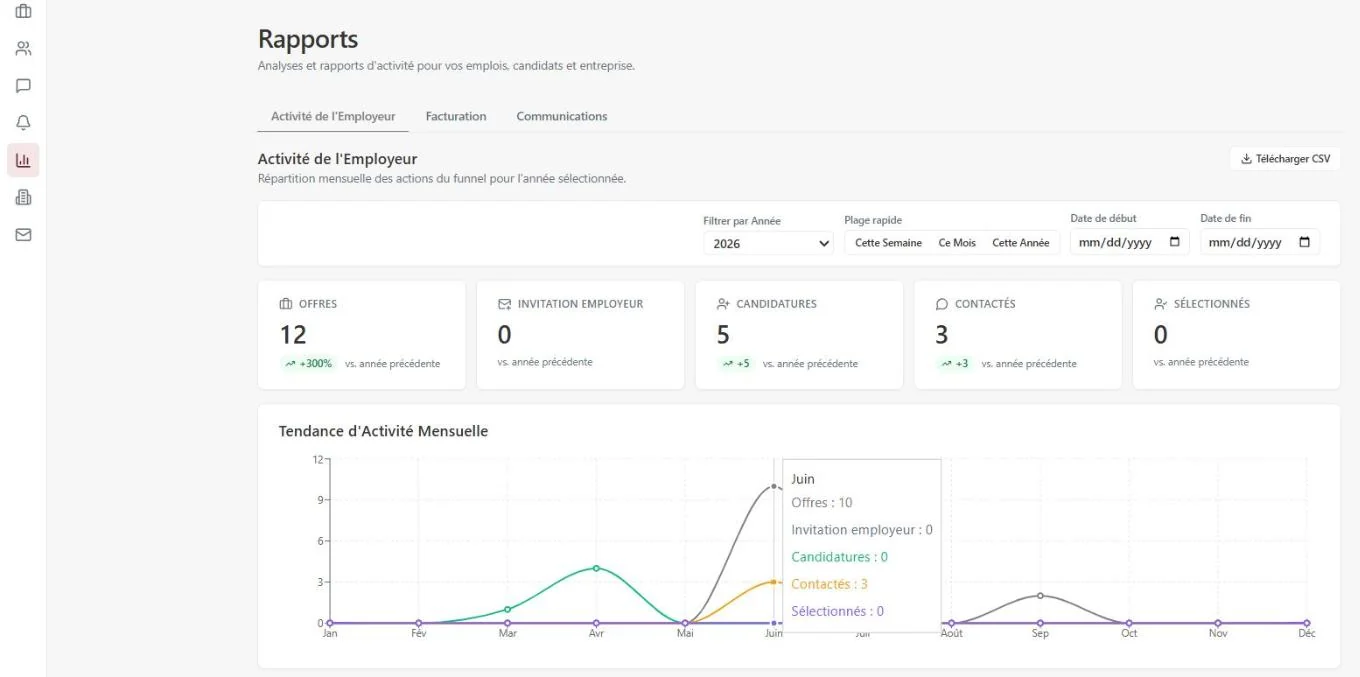Click the Date de fin input field
This screenshot has height=677, width=1360.
pyautogui.click(x=1260, y=242)
